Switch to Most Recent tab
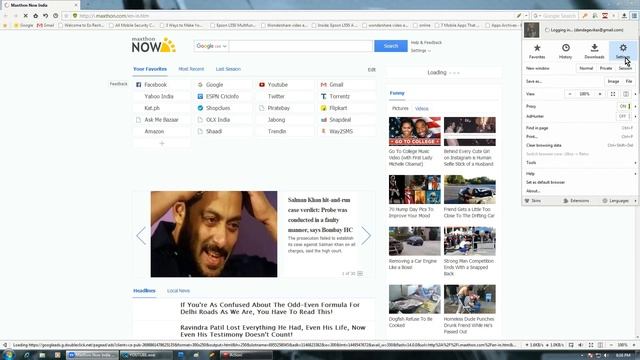The width and height of the screenshot is (640, 360). tap(191, 69)
